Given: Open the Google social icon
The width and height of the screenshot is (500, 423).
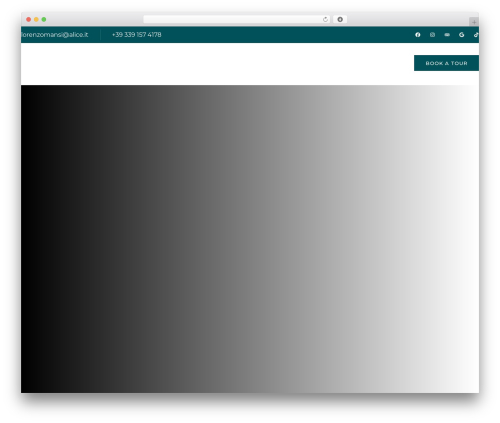Looking at the screenshot, I should coord(462,35).
